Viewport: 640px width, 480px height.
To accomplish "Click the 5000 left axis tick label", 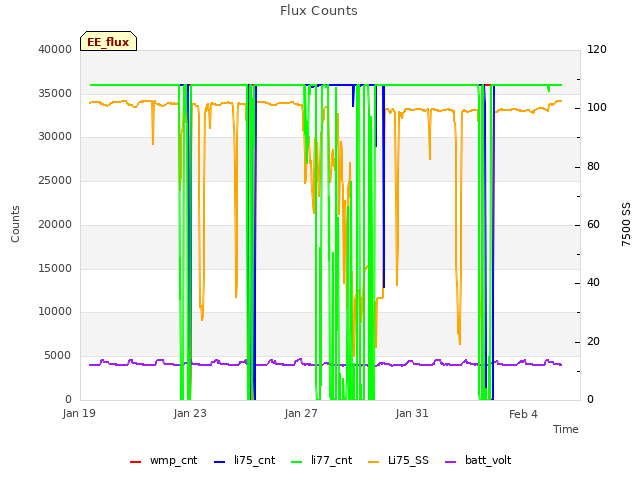I will coord(58,356).
